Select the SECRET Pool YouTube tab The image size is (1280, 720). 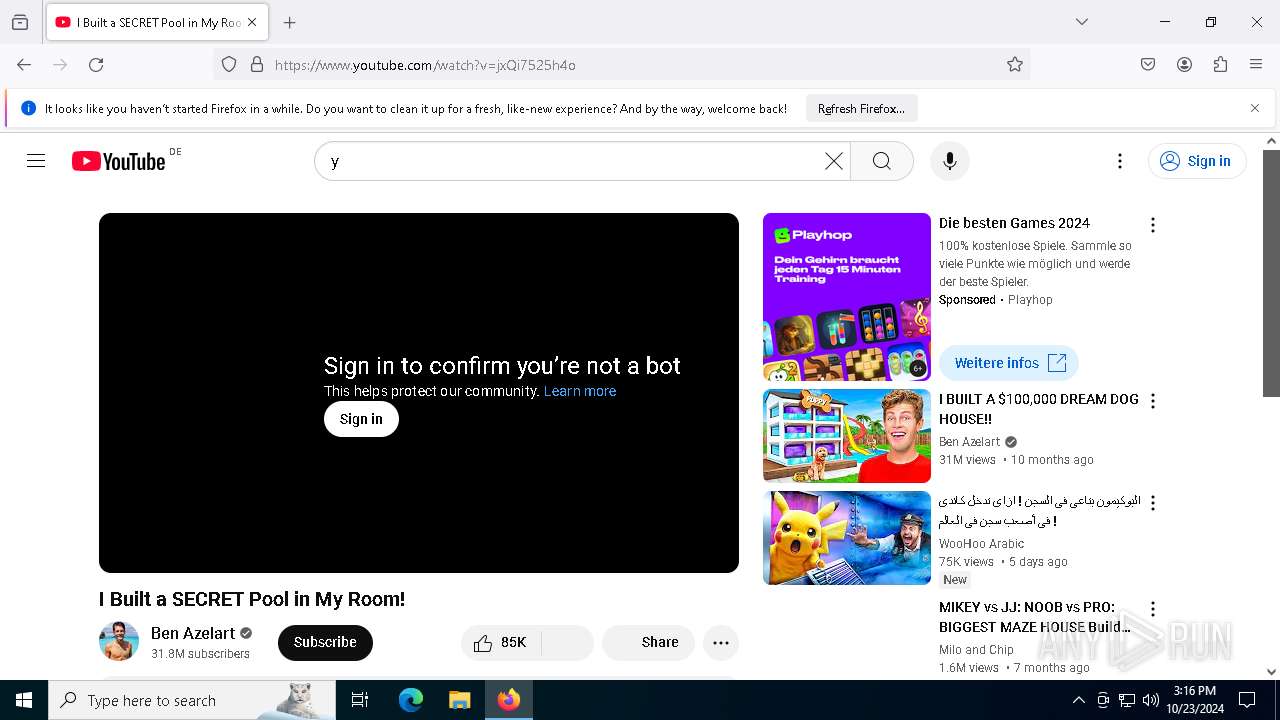[x=157, y=22]
